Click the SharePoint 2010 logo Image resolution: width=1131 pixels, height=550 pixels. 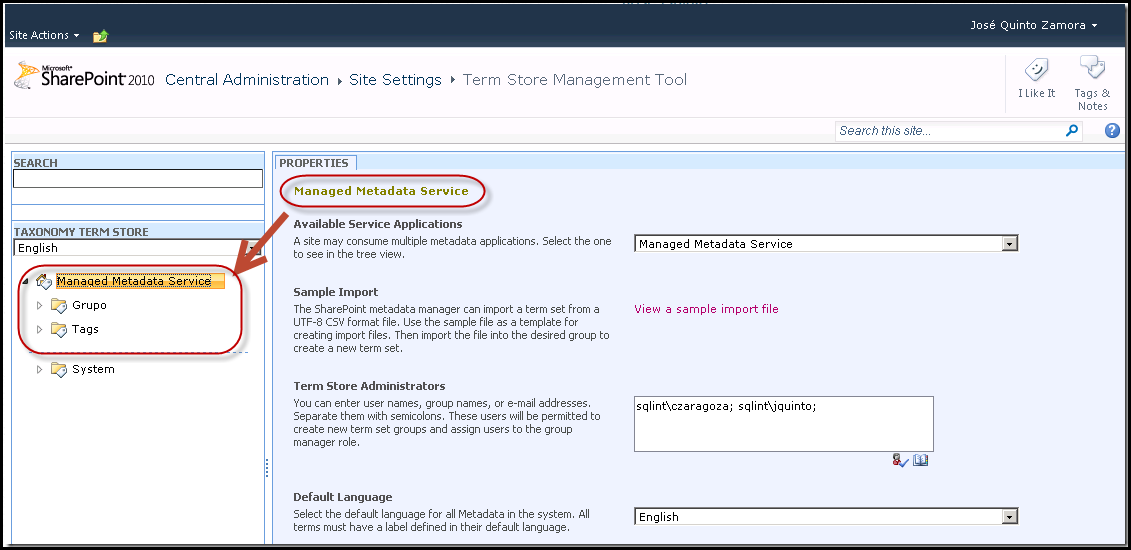[x=84, y=76]
